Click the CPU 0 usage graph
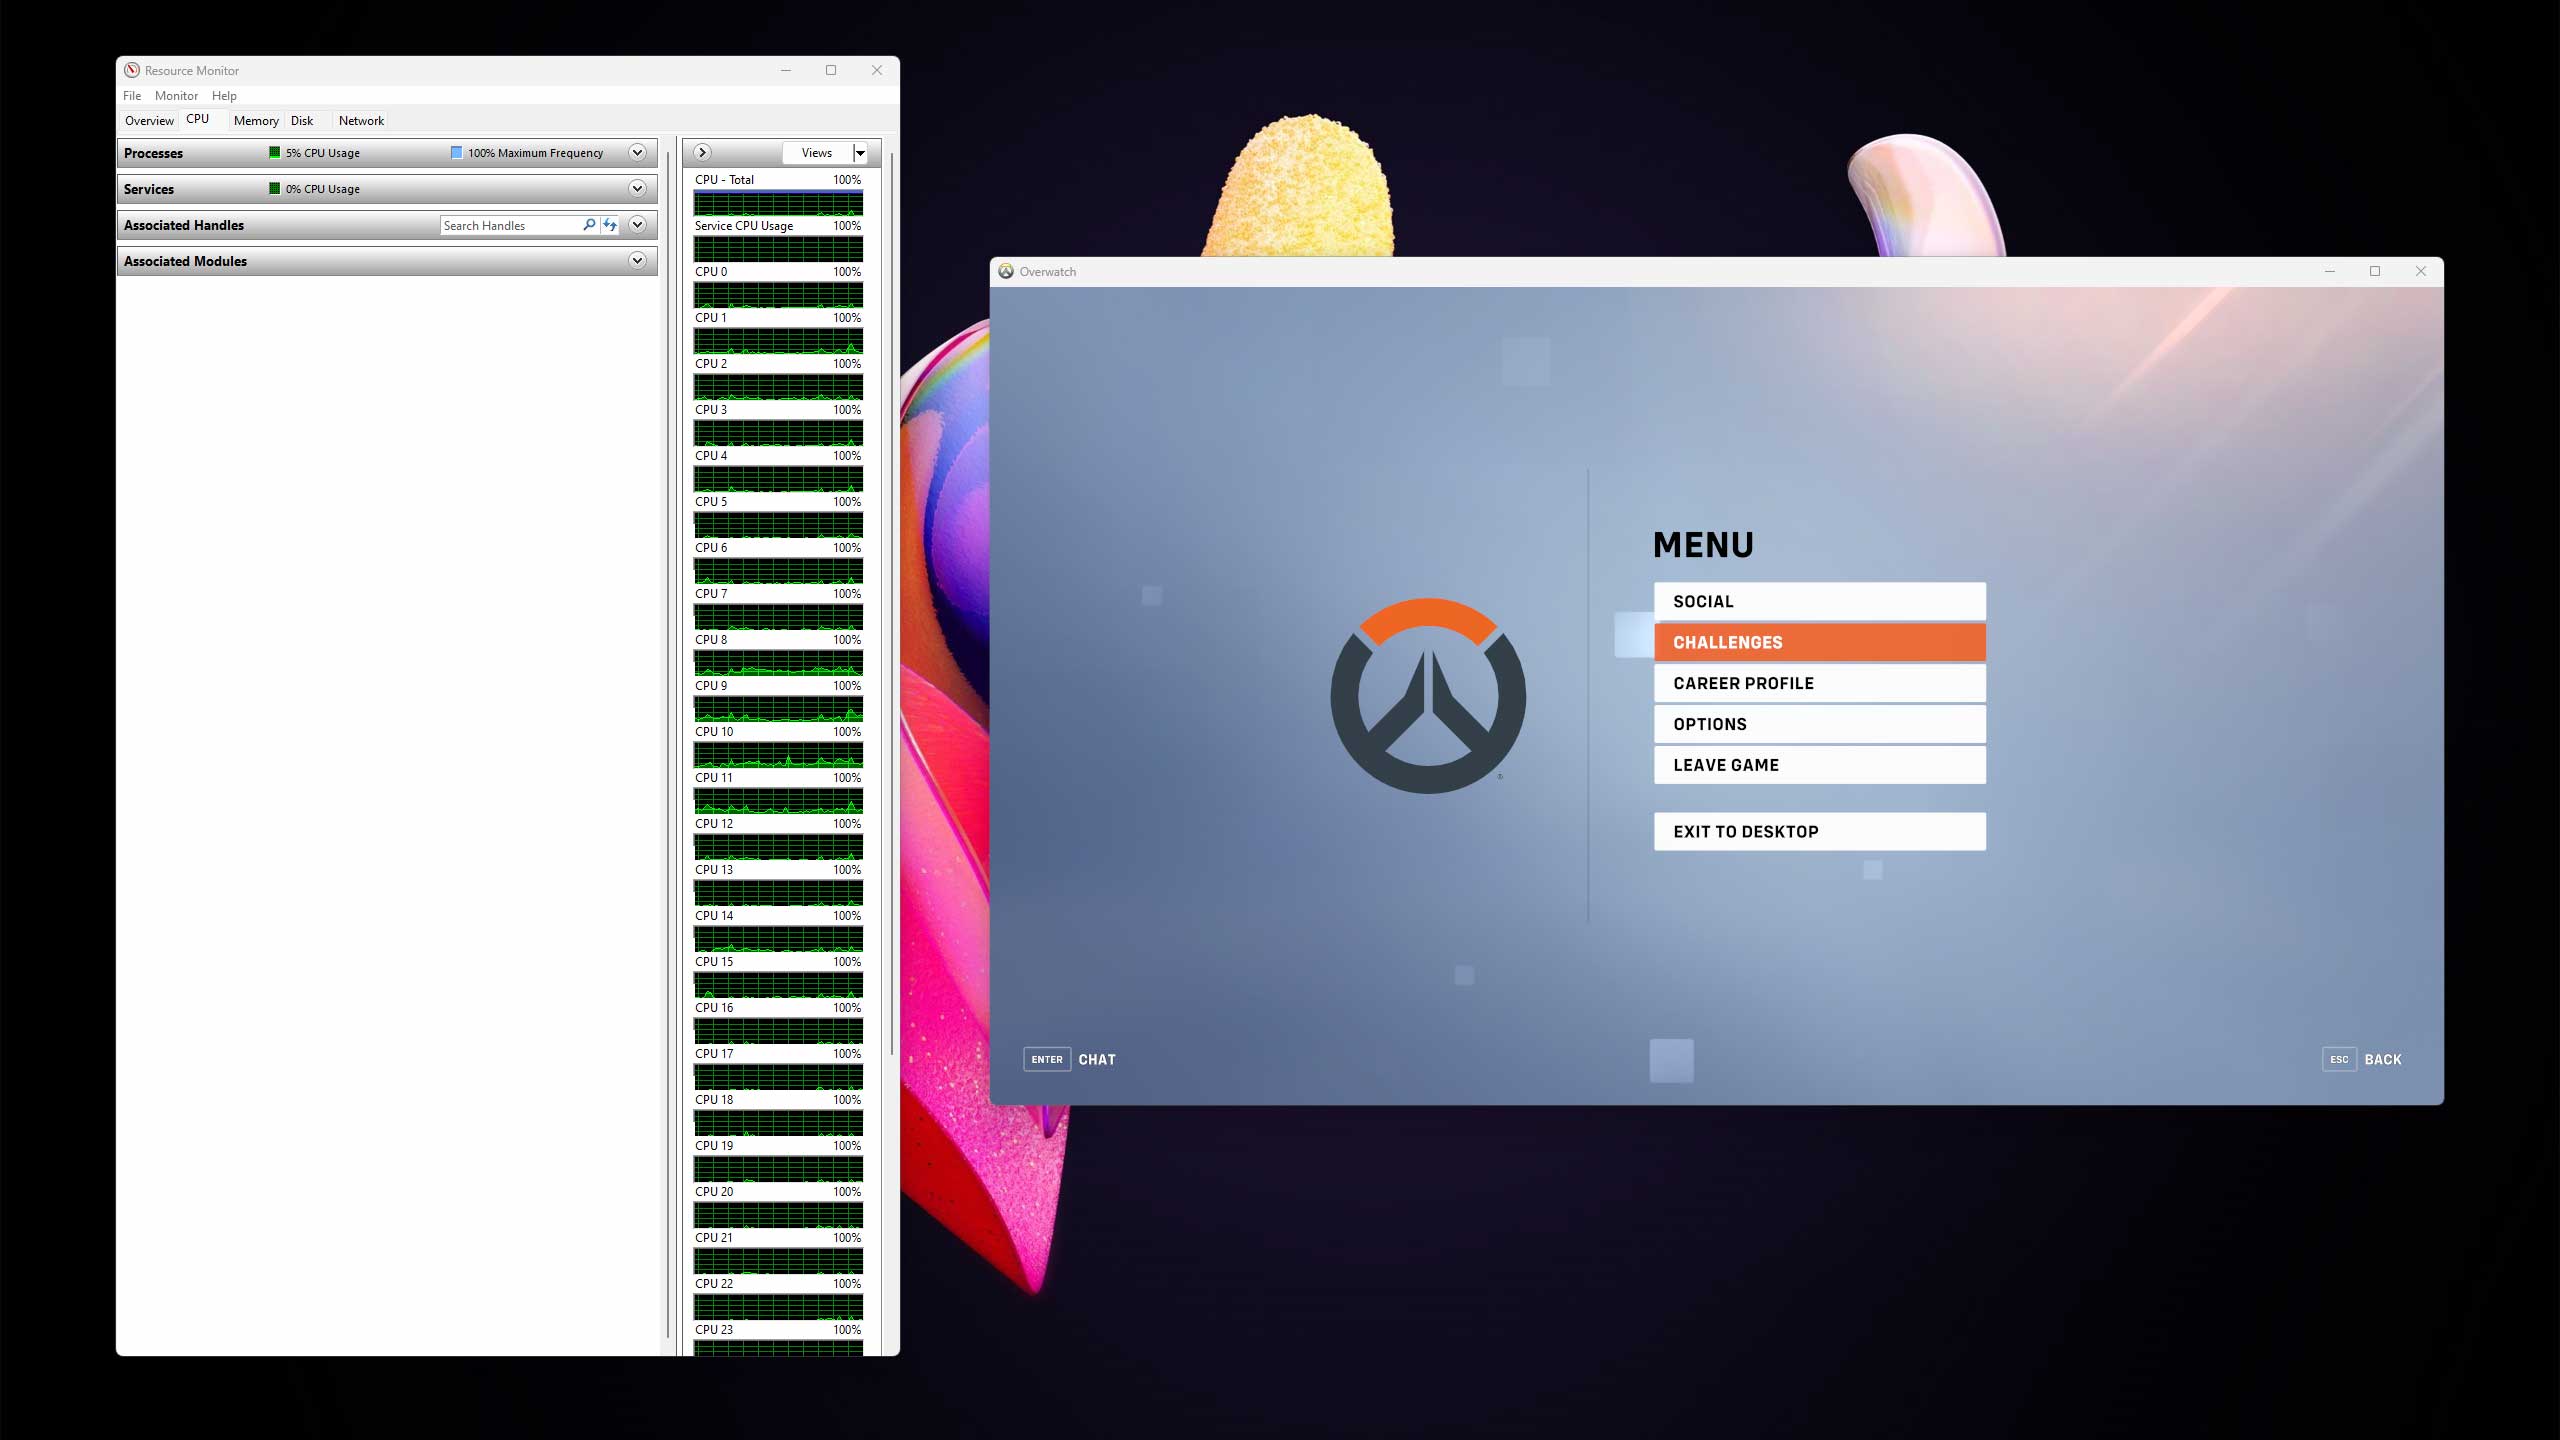2560x1440 pixels. [x=778, y=295]
